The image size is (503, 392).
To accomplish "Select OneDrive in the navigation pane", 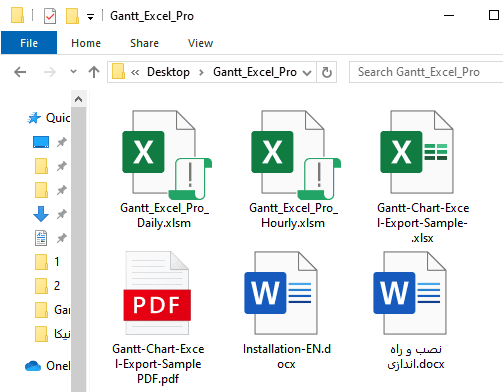I will click(48, 366).
